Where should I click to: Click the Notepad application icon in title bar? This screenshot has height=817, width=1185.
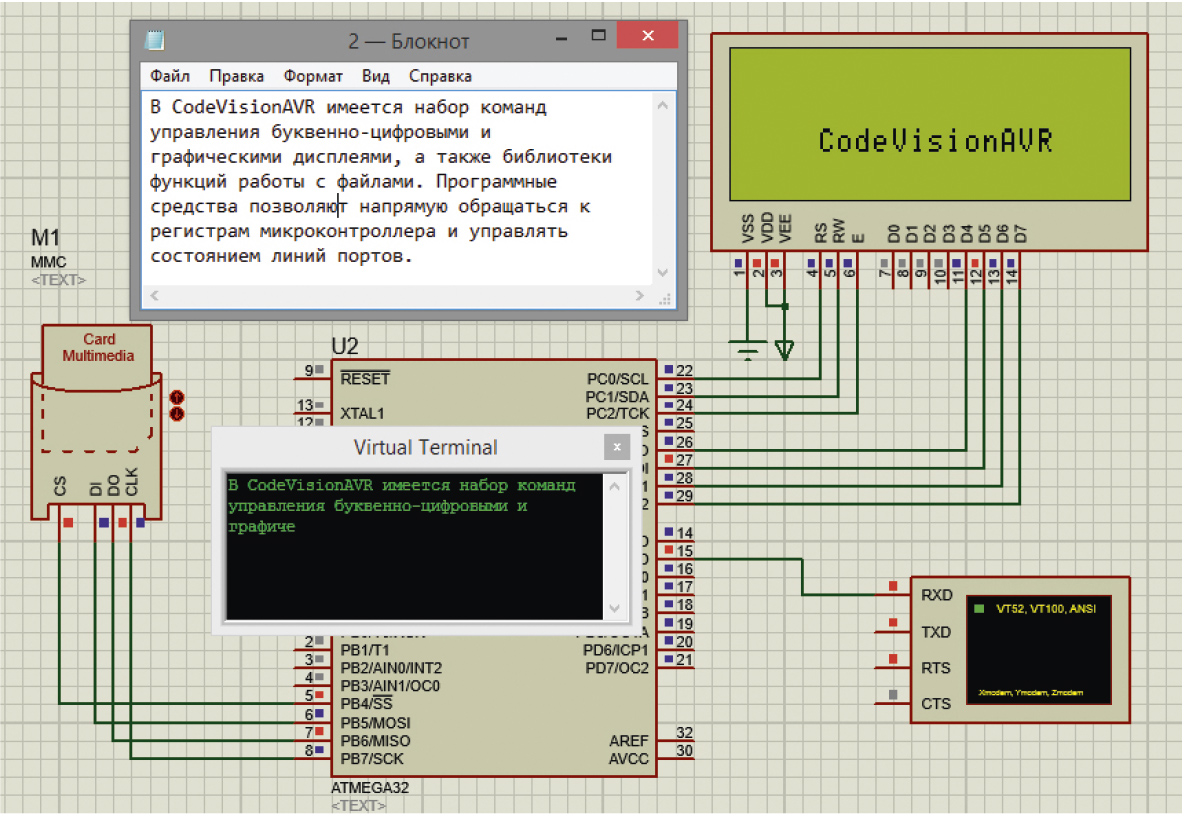tap(155, 40)
